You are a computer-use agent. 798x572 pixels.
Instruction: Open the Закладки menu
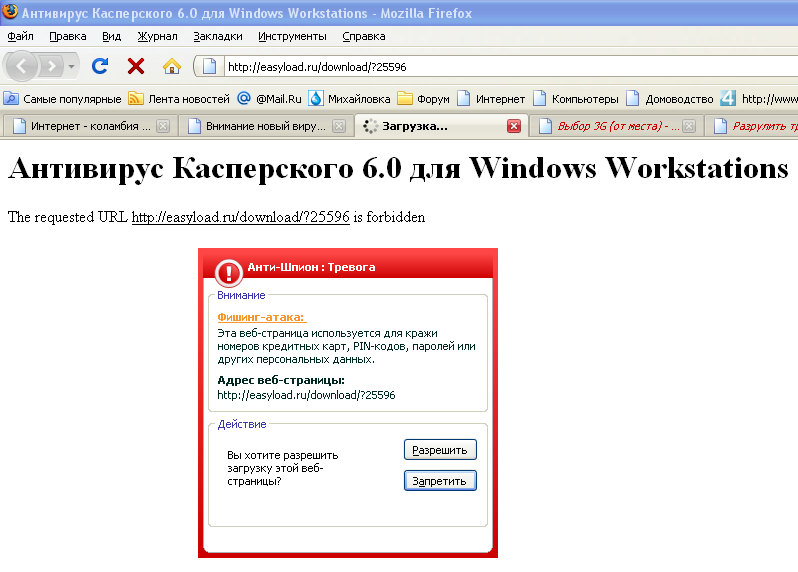click(x=218, y=36)
